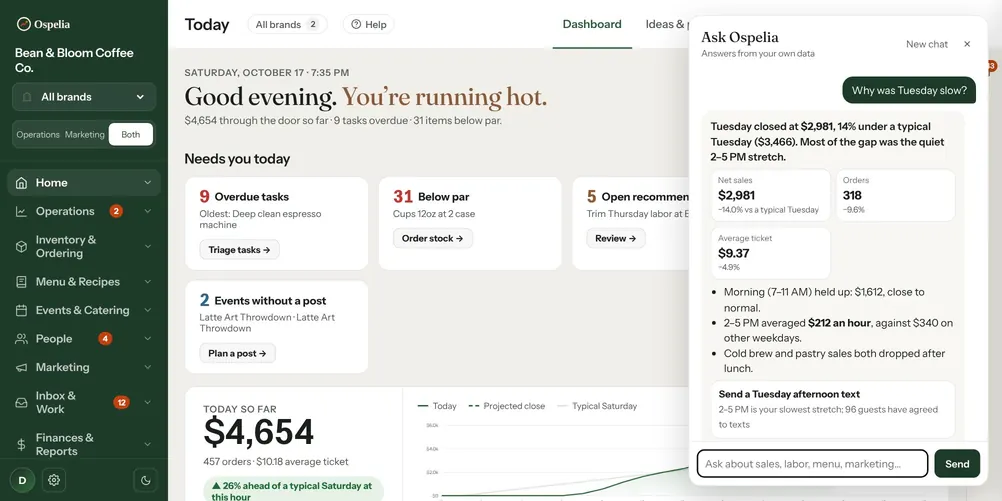Image resolution: width=1002 pixels, height=501 pixels.
Task: Close the Ask Ospelia chat panel
Action: (967, 44)
